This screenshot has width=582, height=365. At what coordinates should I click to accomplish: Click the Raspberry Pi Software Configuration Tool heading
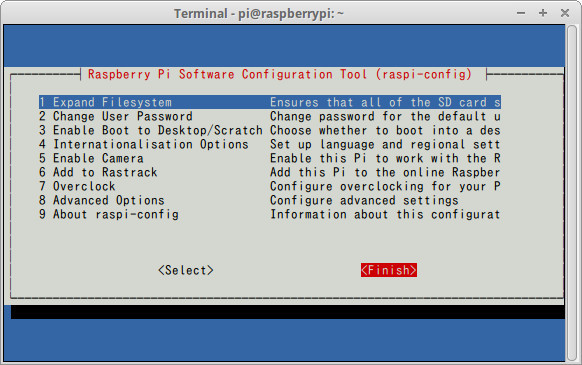pos(280,74)
